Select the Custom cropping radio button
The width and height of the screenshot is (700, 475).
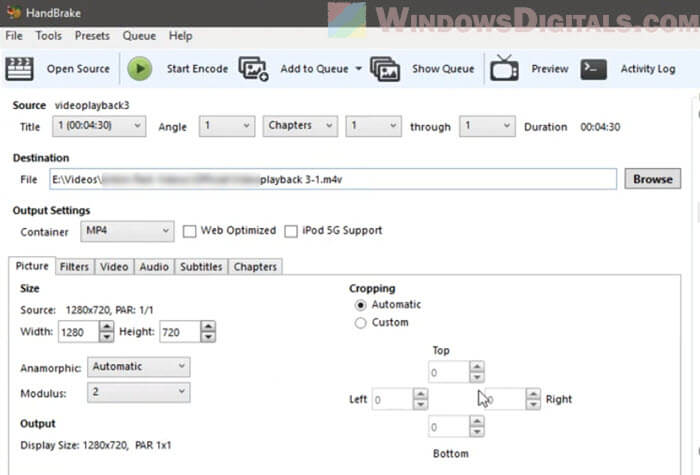tap(360, 323)
